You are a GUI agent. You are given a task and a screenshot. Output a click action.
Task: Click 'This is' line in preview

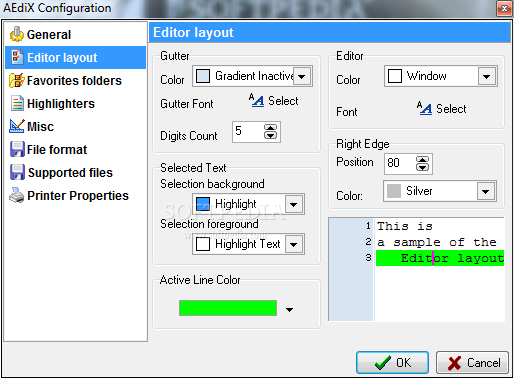(405, 226)
